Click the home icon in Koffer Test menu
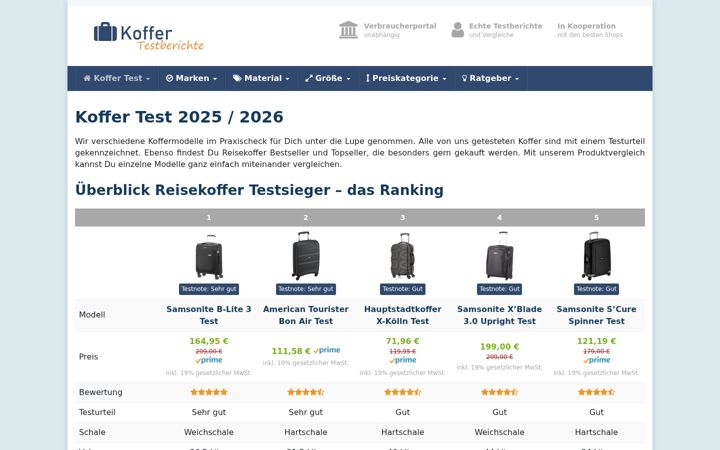Image resolution: width=720 pixels, height=450 pixels. coord(87,78)
